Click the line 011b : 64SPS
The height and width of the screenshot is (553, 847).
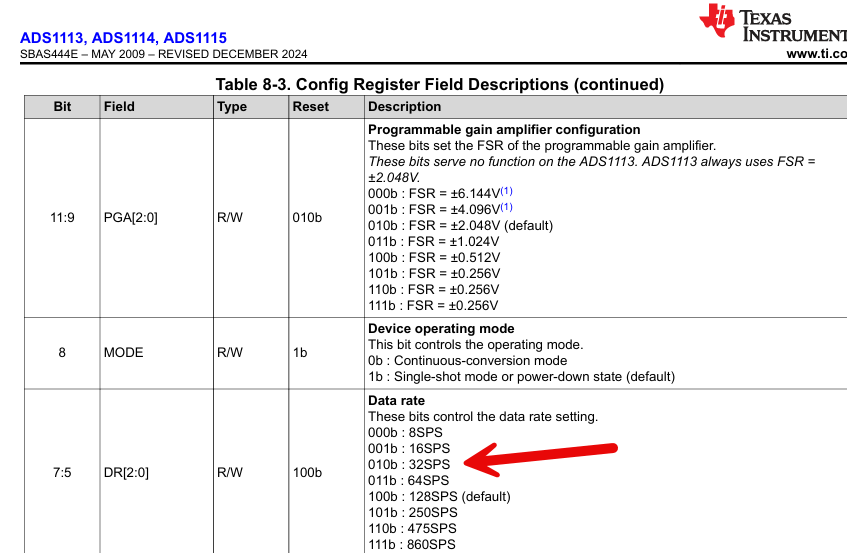408,481
